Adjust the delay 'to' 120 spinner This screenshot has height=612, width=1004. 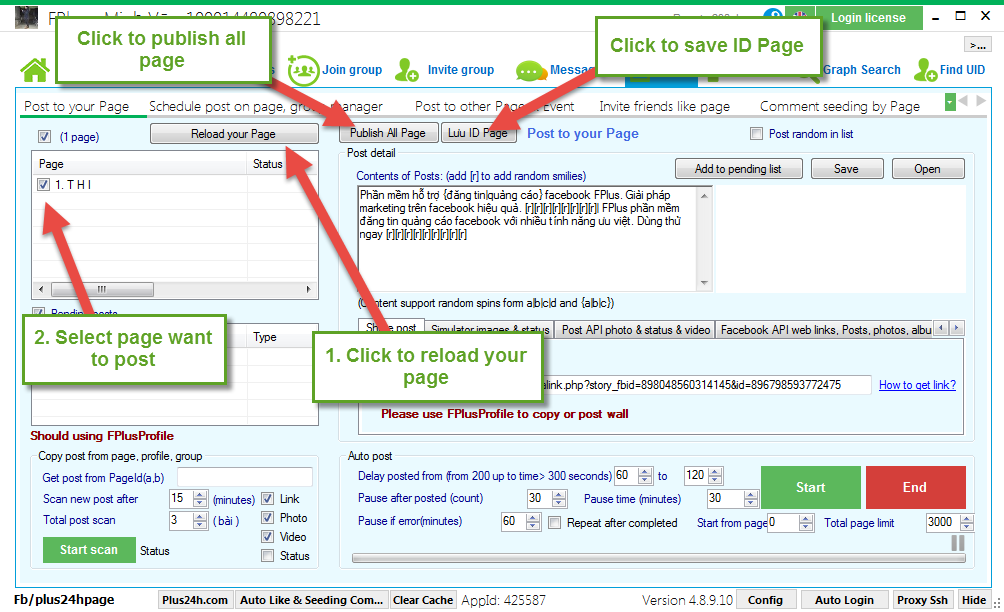[716, 476]
